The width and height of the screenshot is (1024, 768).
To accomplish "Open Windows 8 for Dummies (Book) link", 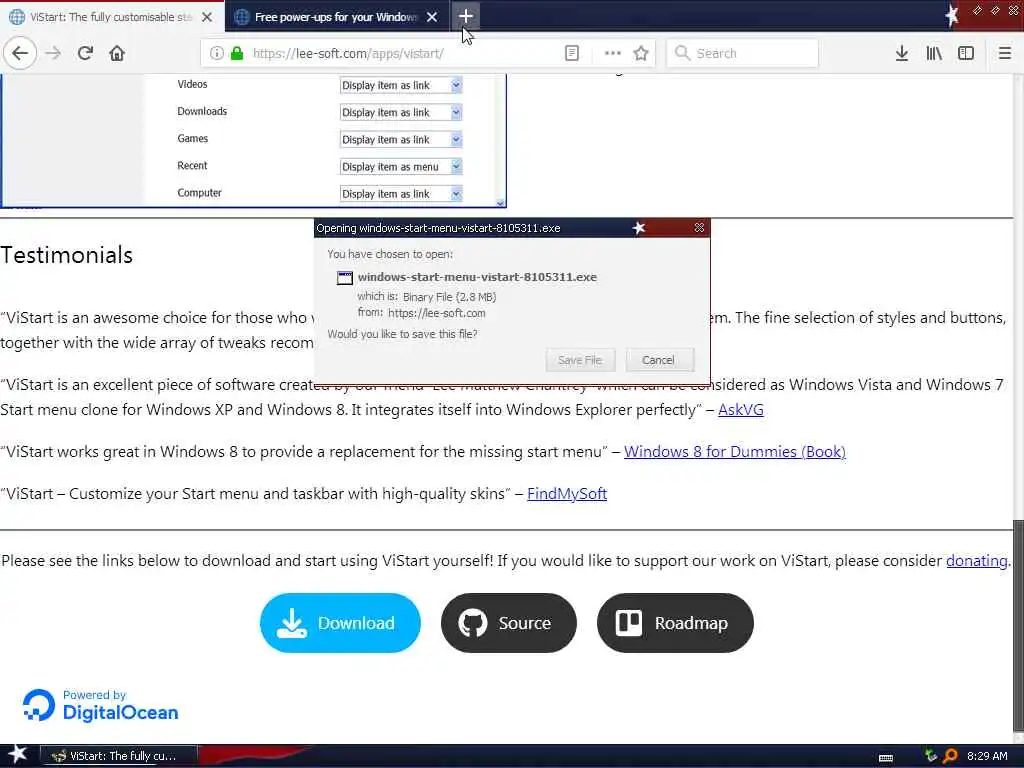I will click(735, 451).
